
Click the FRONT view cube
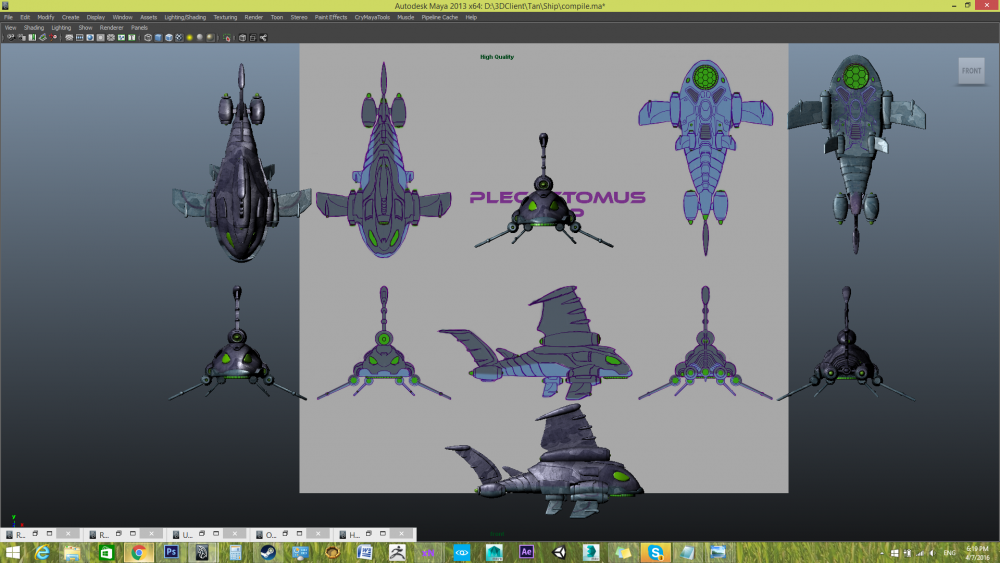[971, 71]
